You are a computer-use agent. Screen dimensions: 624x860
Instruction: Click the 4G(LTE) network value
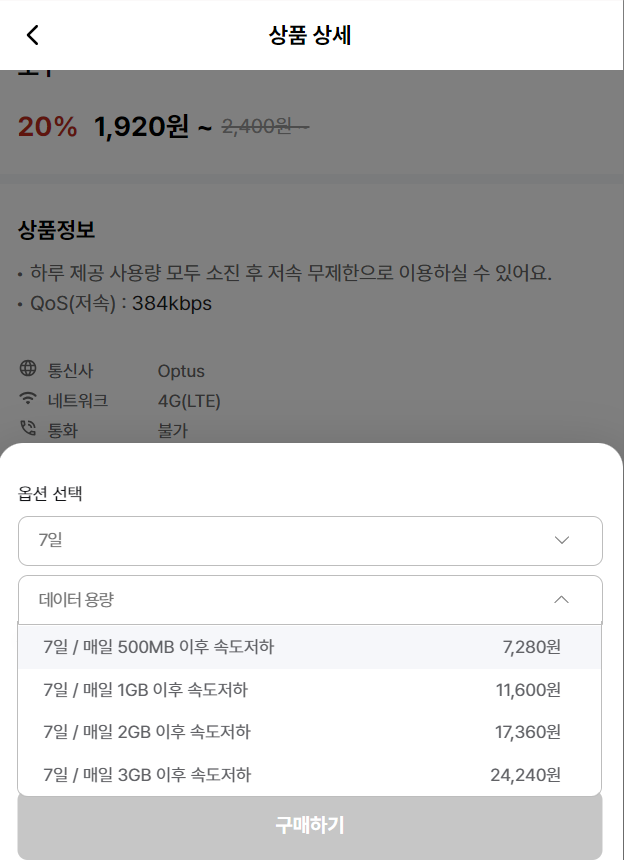pos(189,401)
